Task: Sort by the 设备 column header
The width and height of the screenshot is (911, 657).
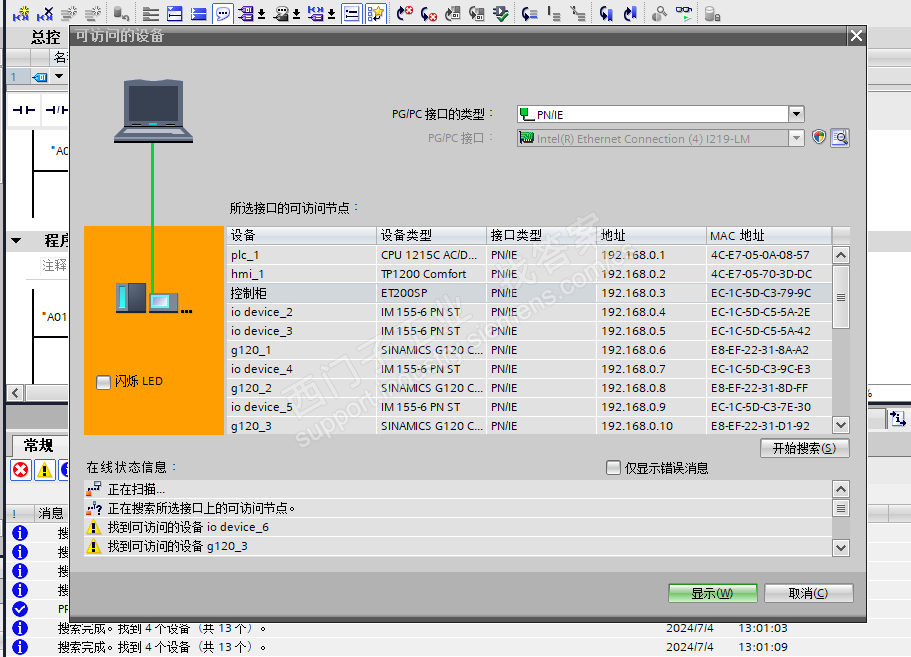Action: (302, 235)
